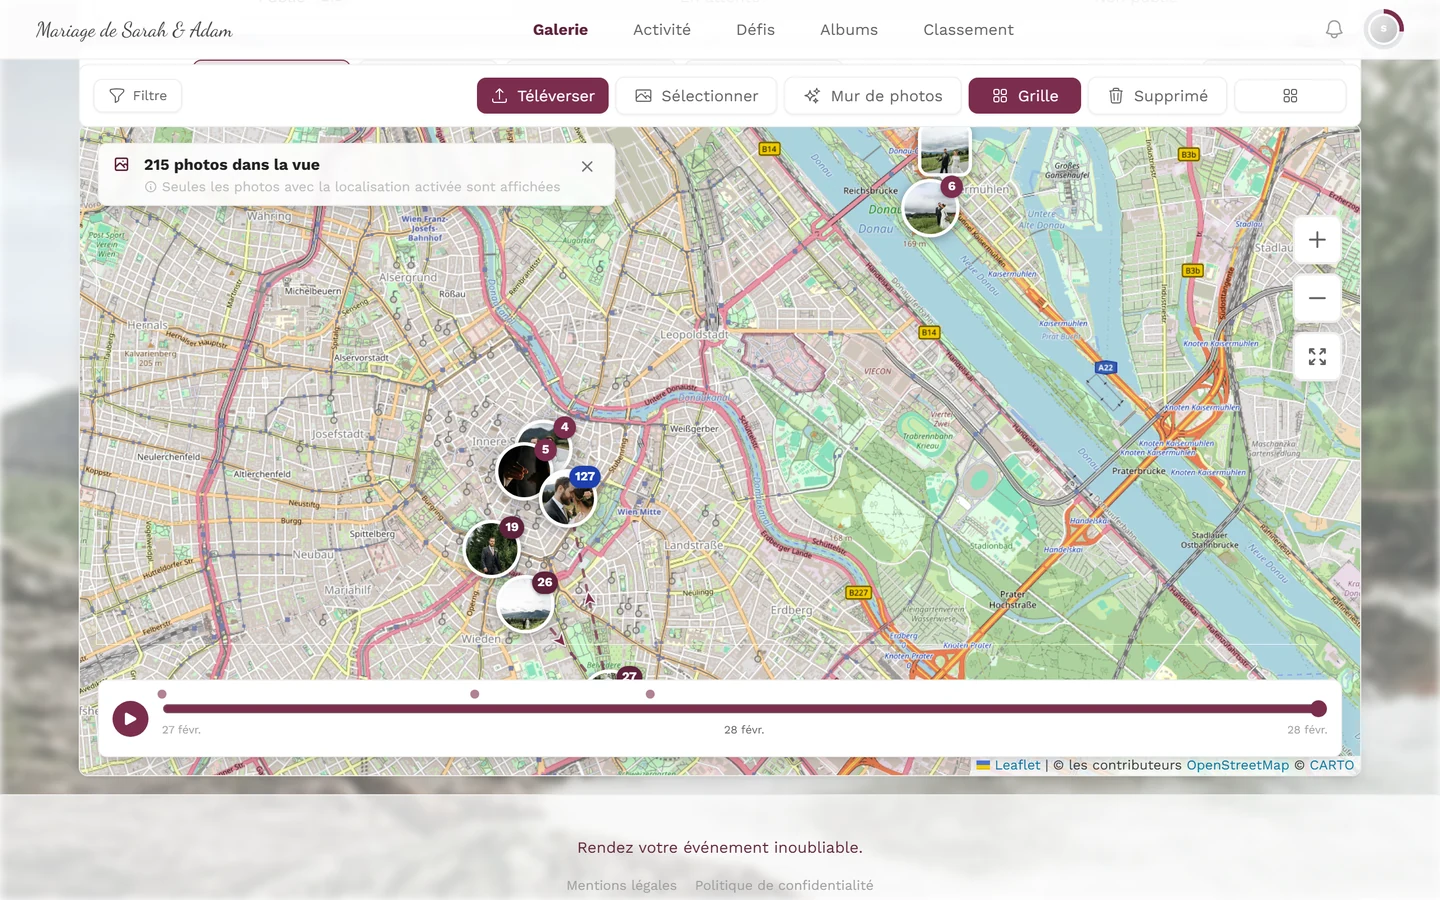Jump to the second timeline marker dot
The height and width of the screenshot is (900, 1440).
click(x=475, y=694)
